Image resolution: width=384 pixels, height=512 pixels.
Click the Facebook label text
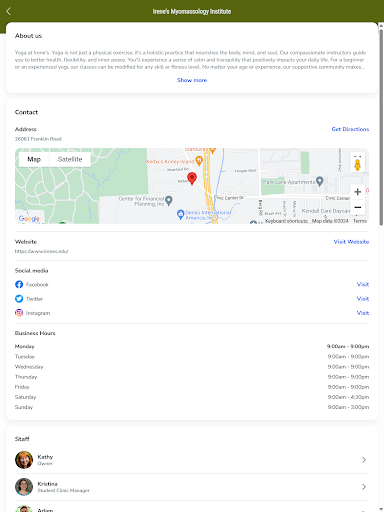[x=37, y=284]
